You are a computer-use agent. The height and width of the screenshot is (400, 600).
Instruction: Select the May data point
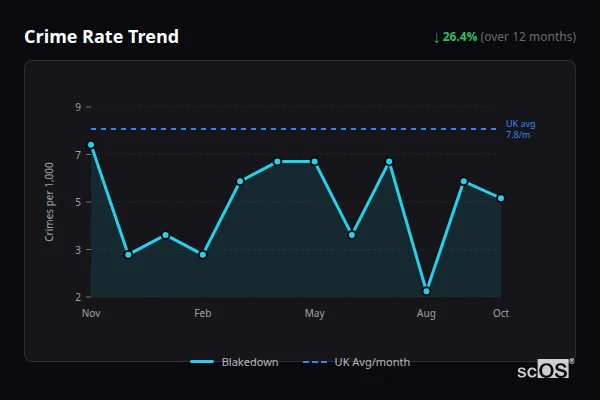[315, 162]
